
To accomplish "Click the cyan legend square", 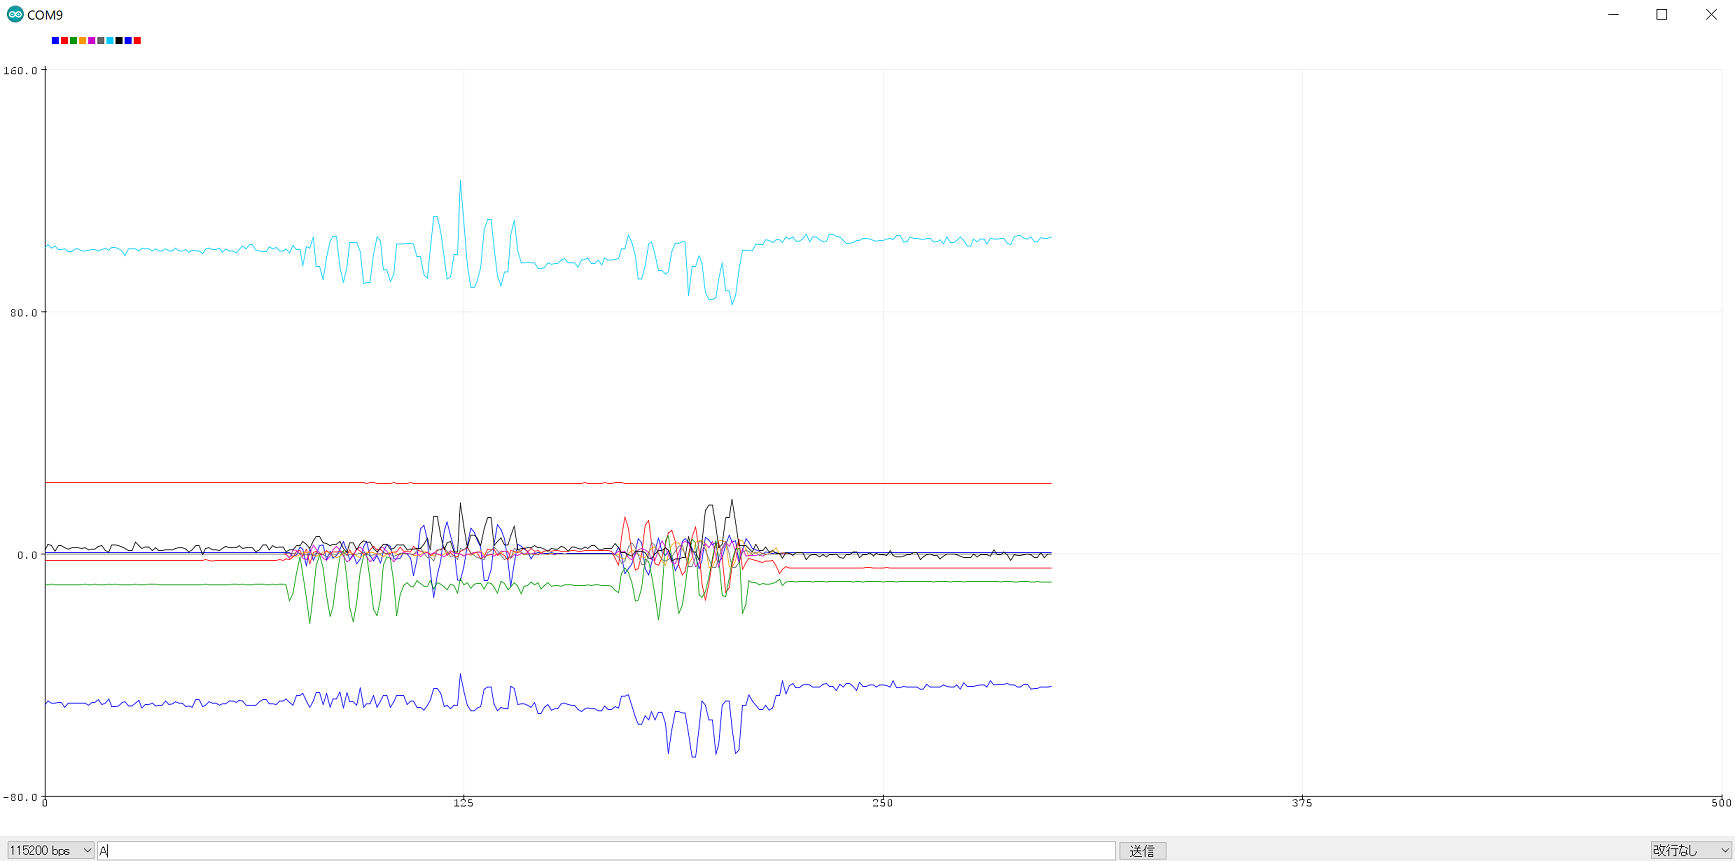I will pos(110,41).
